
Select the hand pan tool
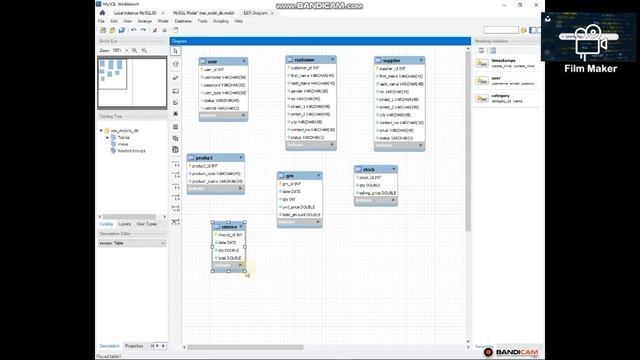point(176,64)
